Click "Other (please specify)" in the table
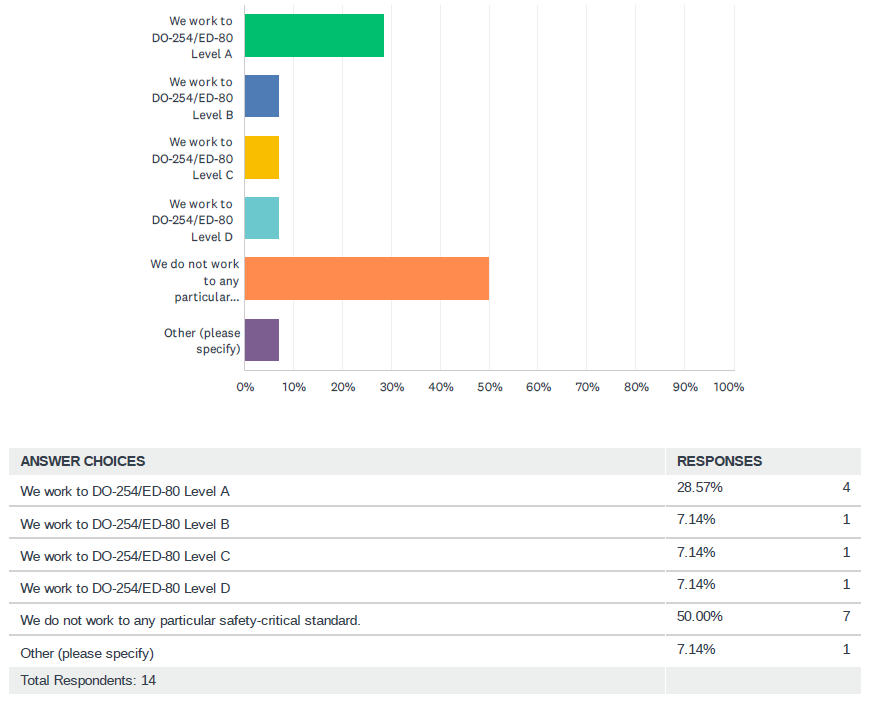The height and width of the screenshot is (705, 872). [x=87, y=653]
